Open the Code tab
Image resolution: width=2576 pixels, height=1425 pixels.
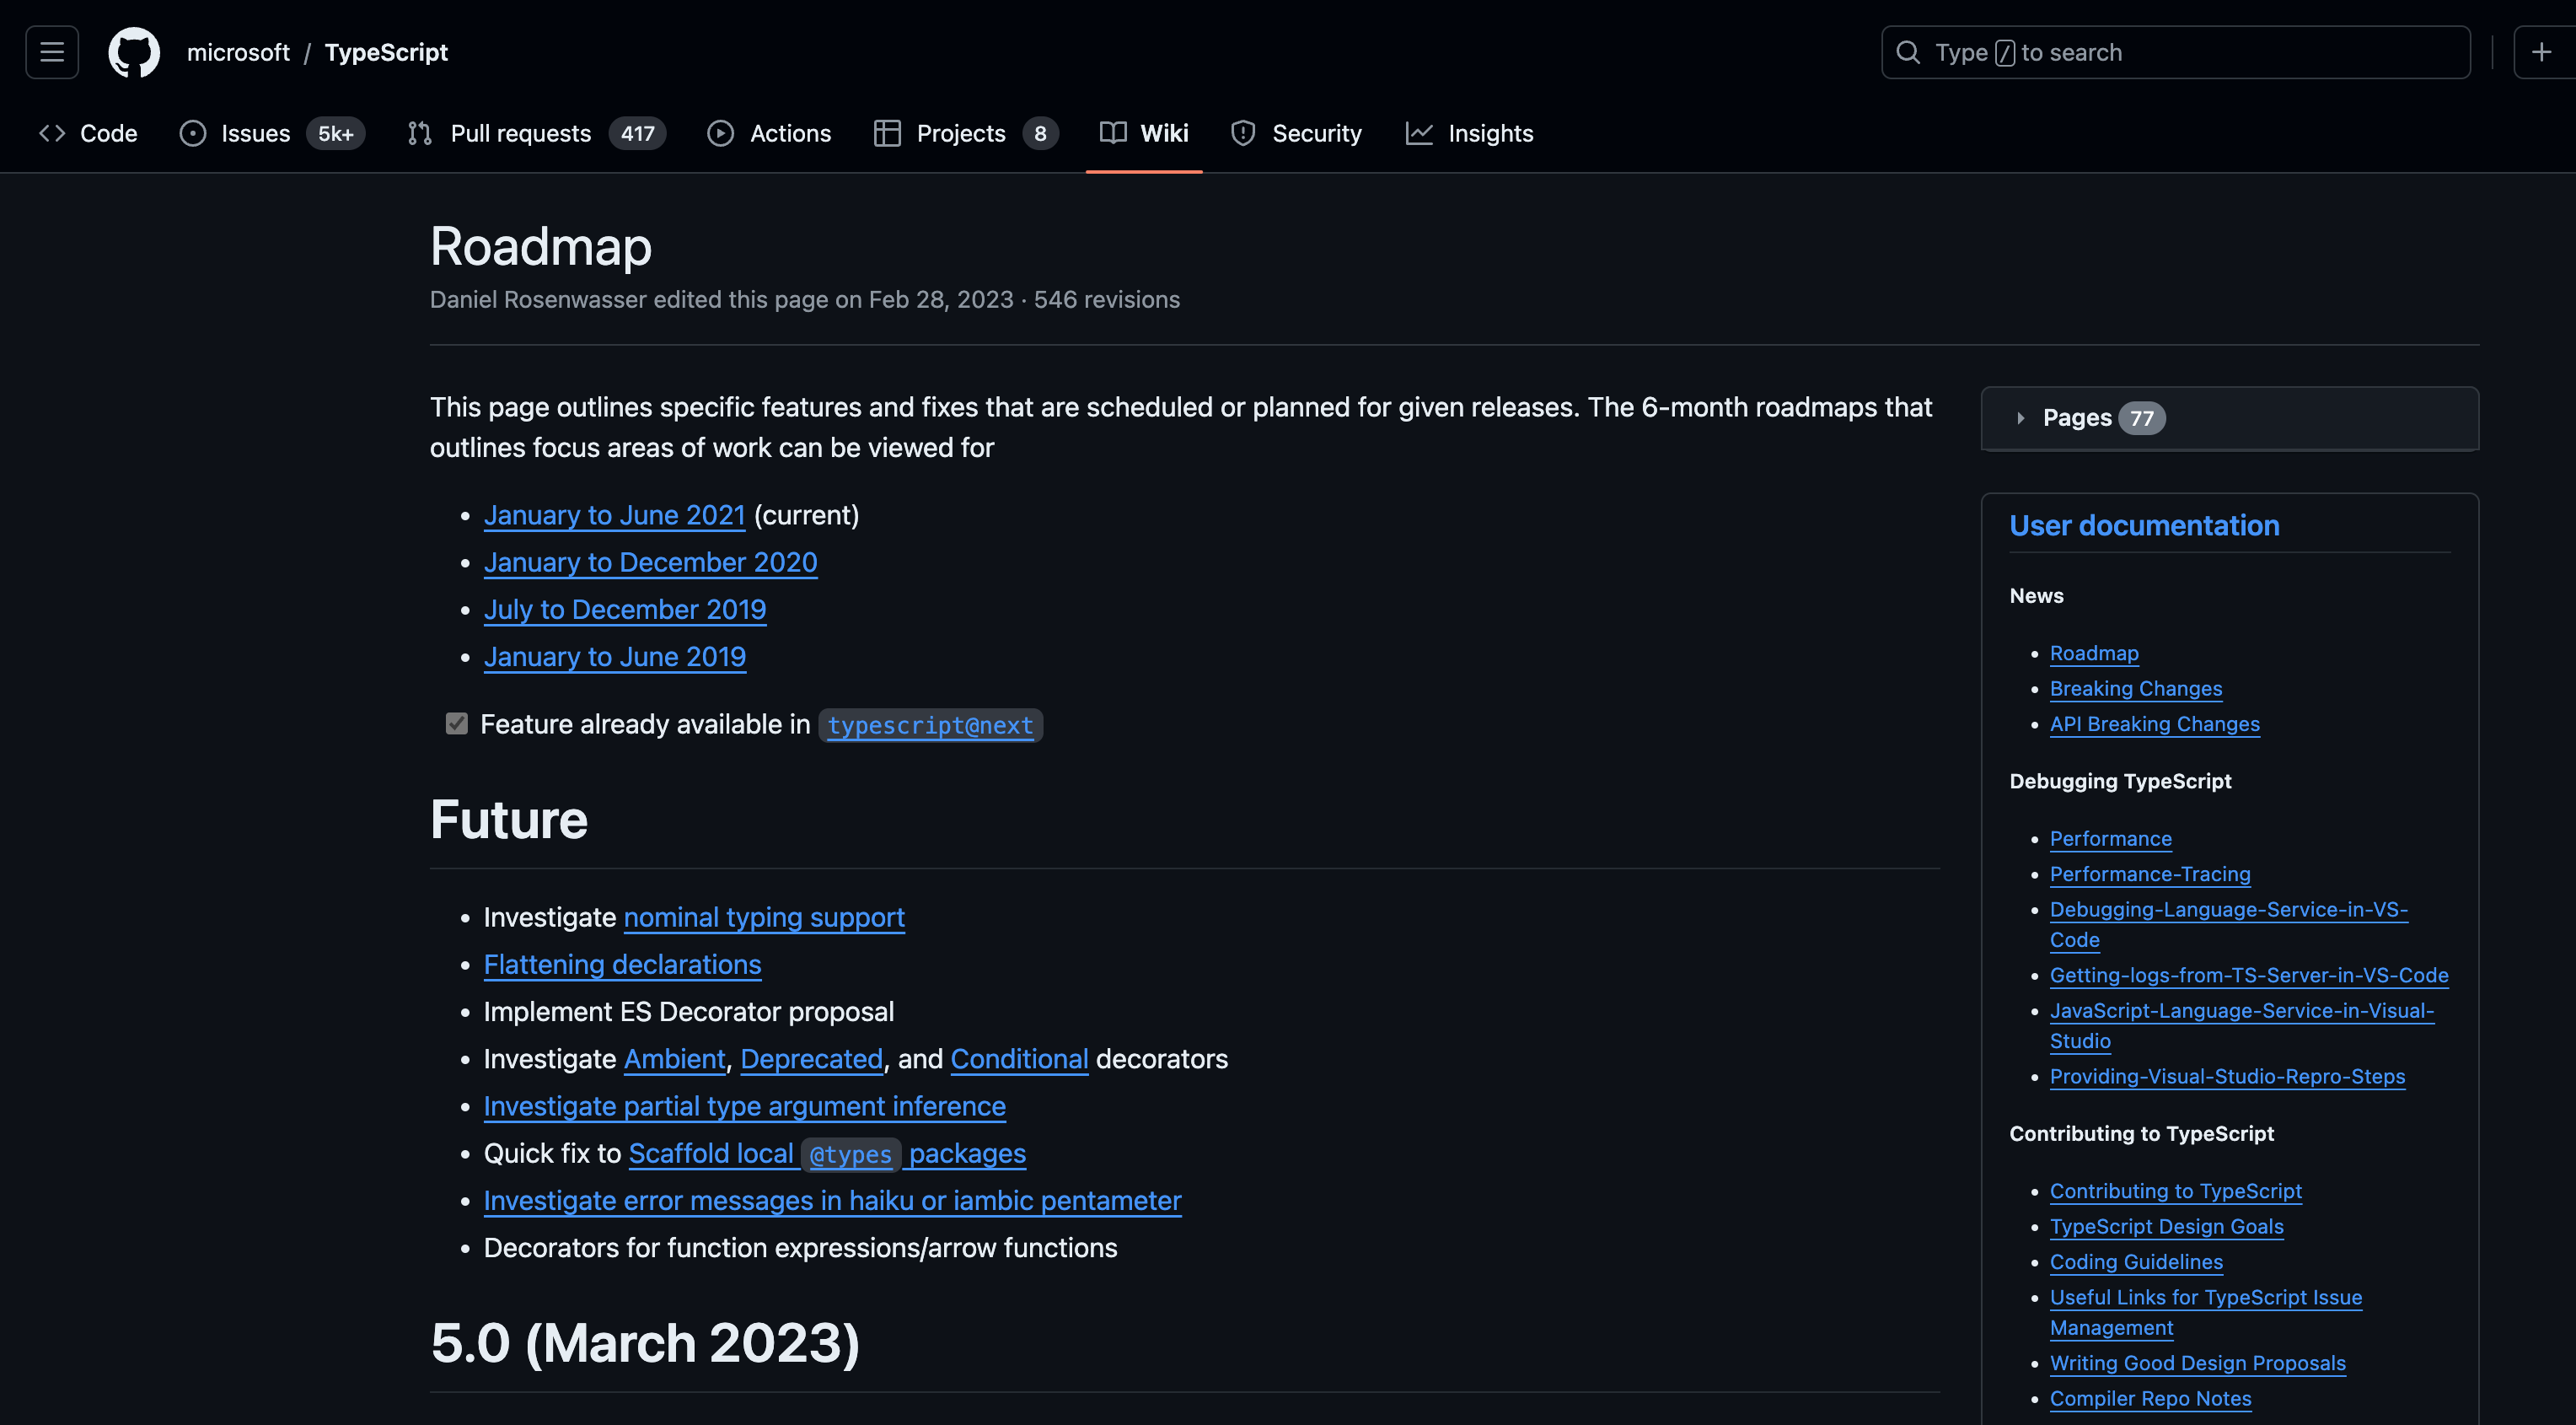(x=88, y=133)
